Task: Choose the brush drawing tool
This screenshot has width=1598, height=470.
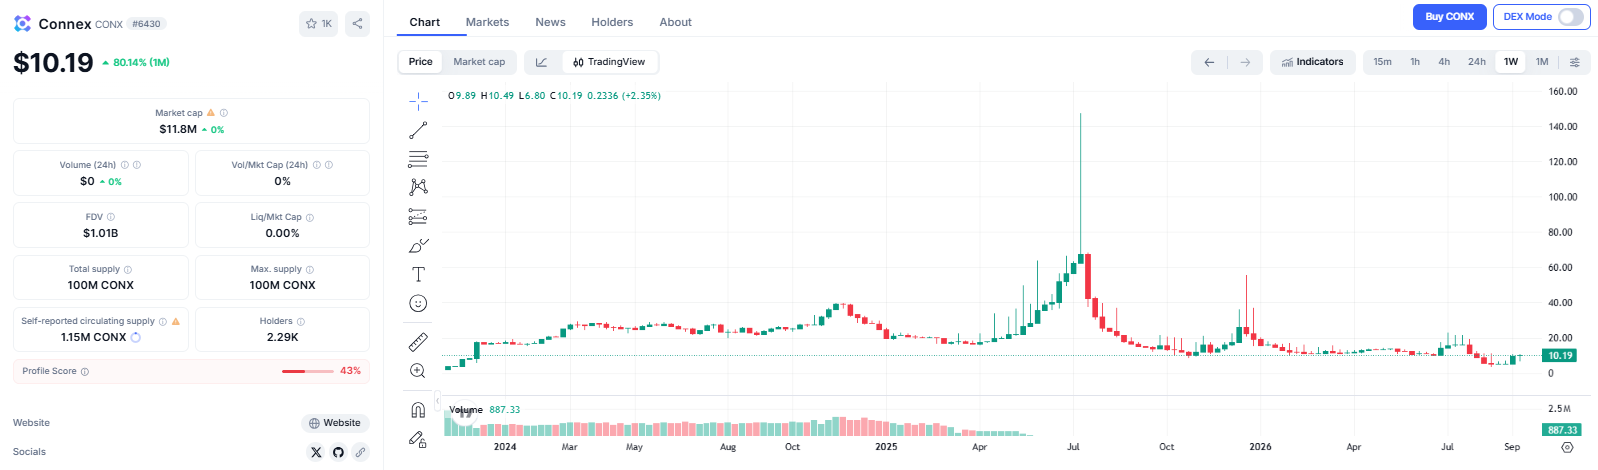Action: pos(418,245)
